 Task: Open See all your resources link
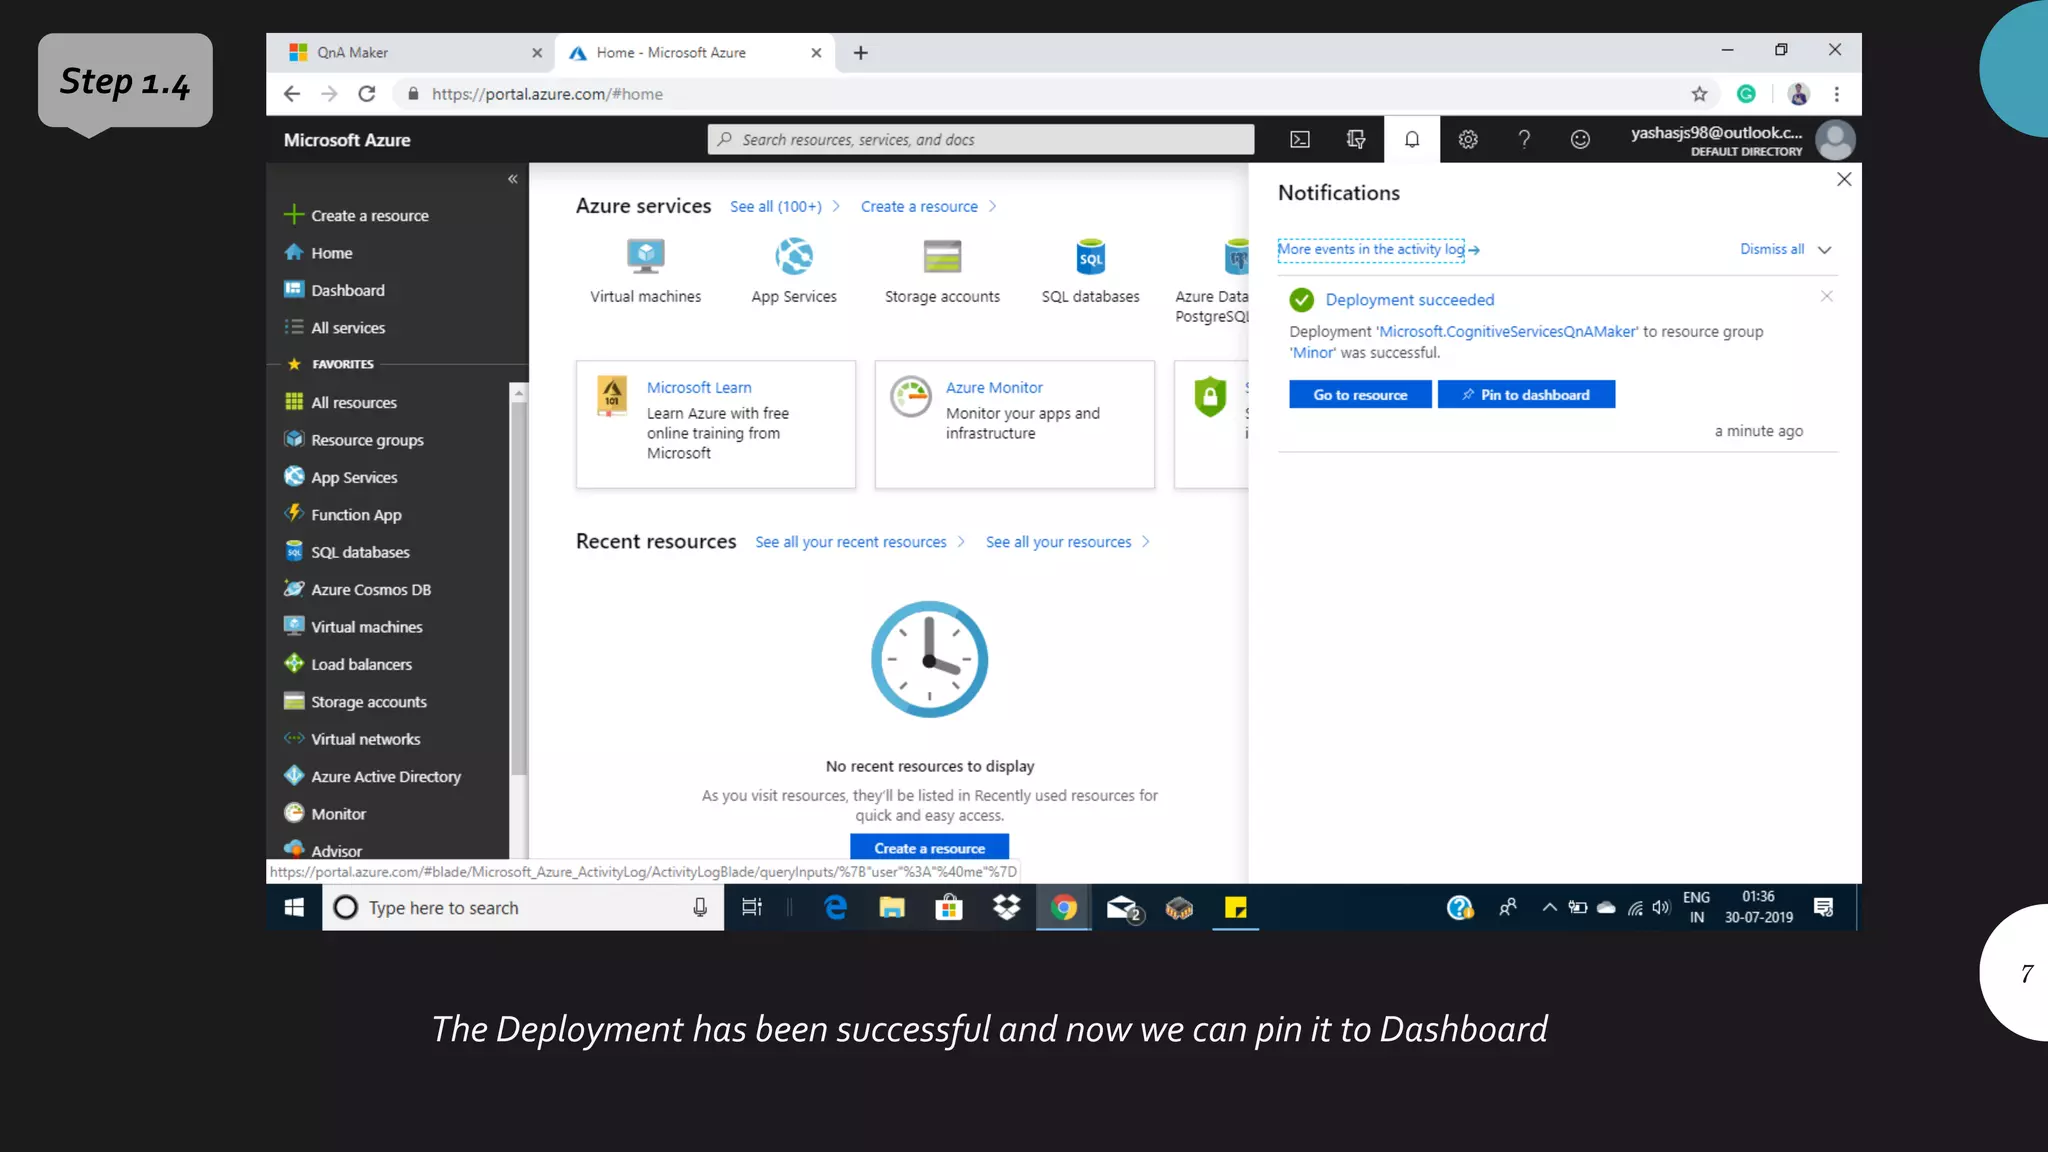1058,542
